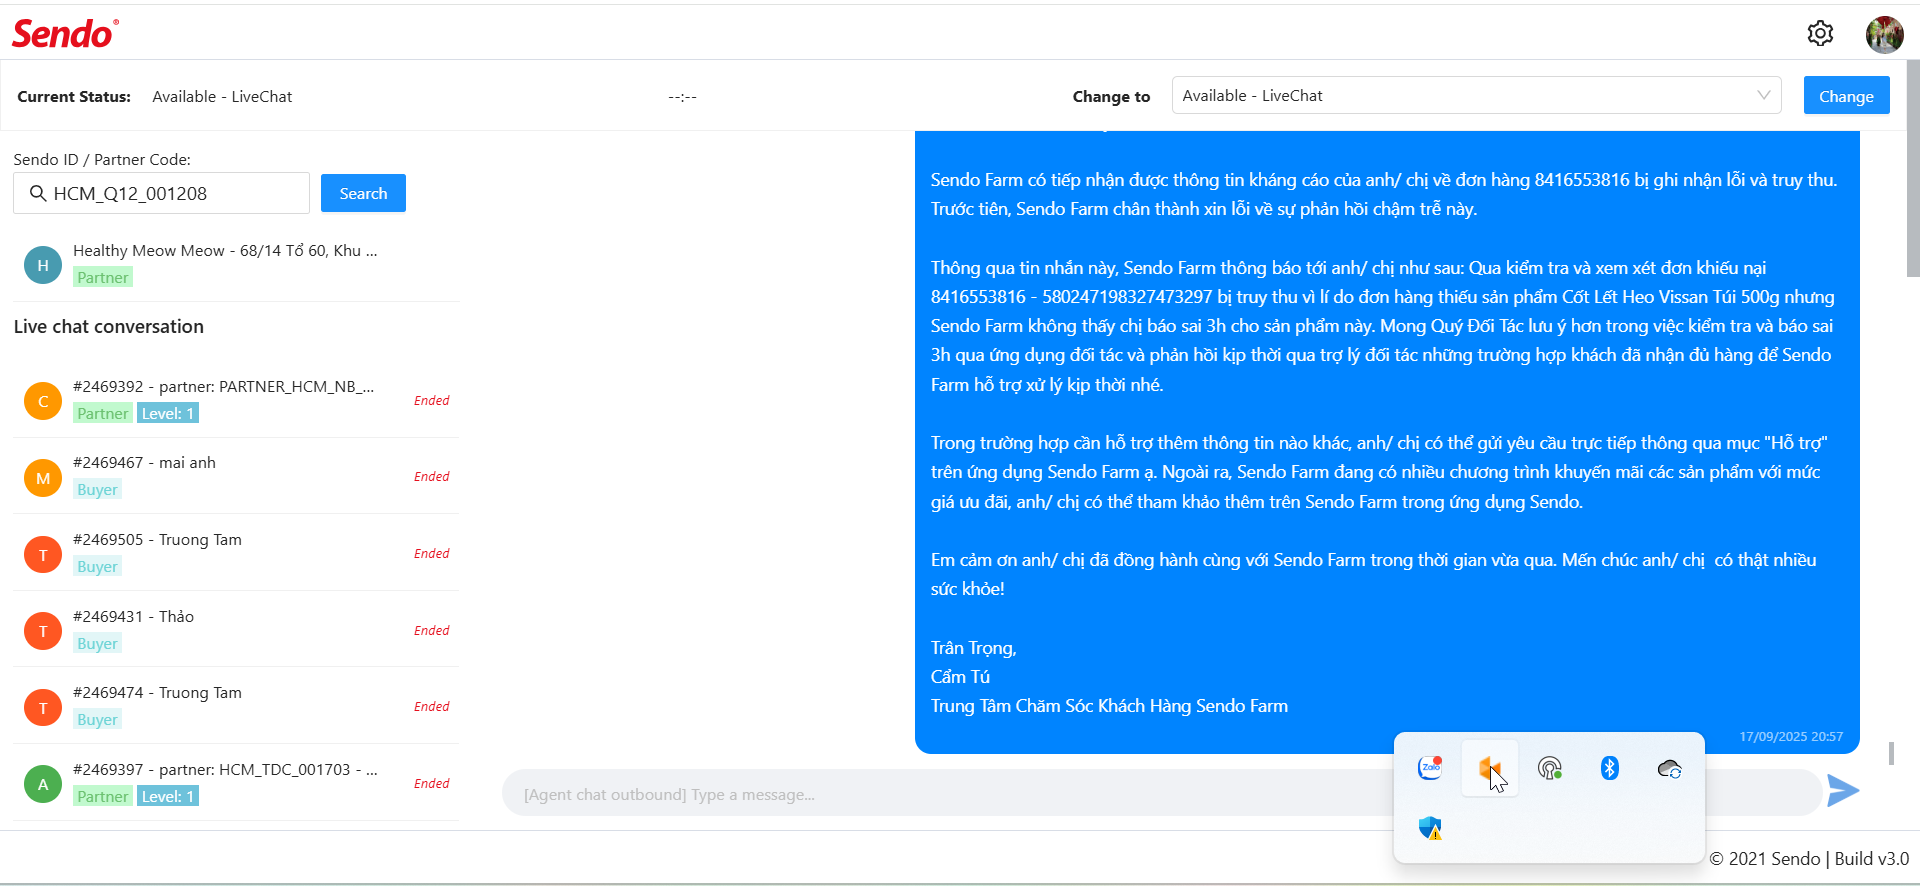Click message timestamp 17/09/2025 20:57
The width and height of the screenshot is (1920, 886).
pos(1791,736)
